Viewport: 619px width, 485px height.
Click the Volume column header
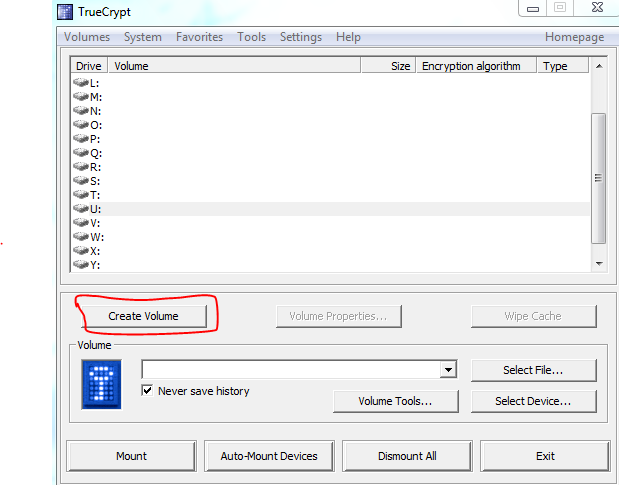click(x=234, y=66)
